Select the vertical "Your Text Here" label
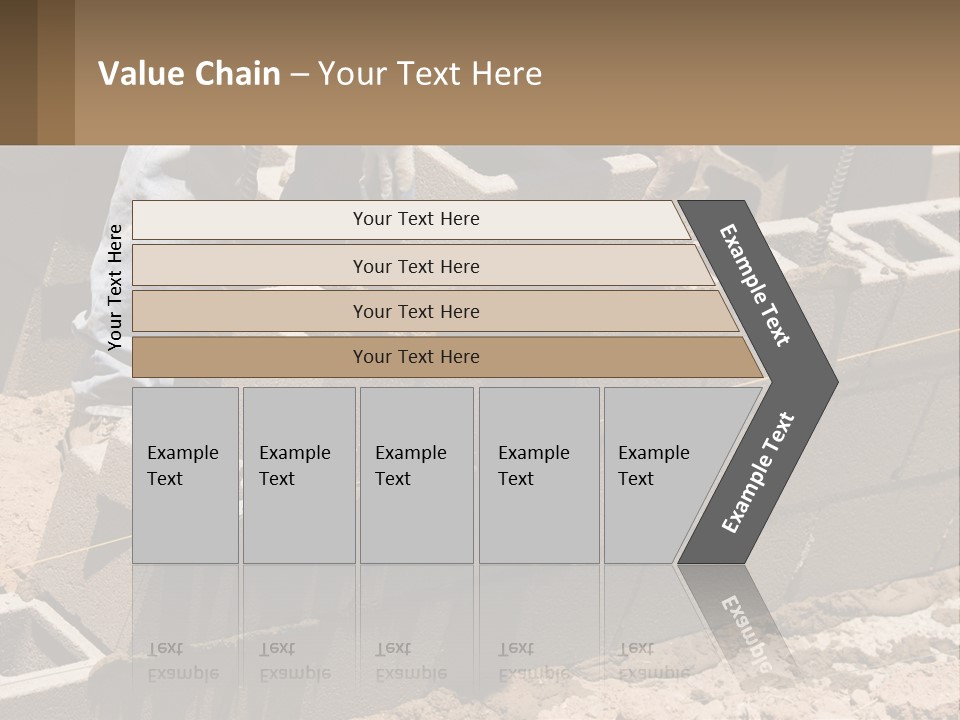This screenshot has width=960, height=720. click(x=115, y=287)
